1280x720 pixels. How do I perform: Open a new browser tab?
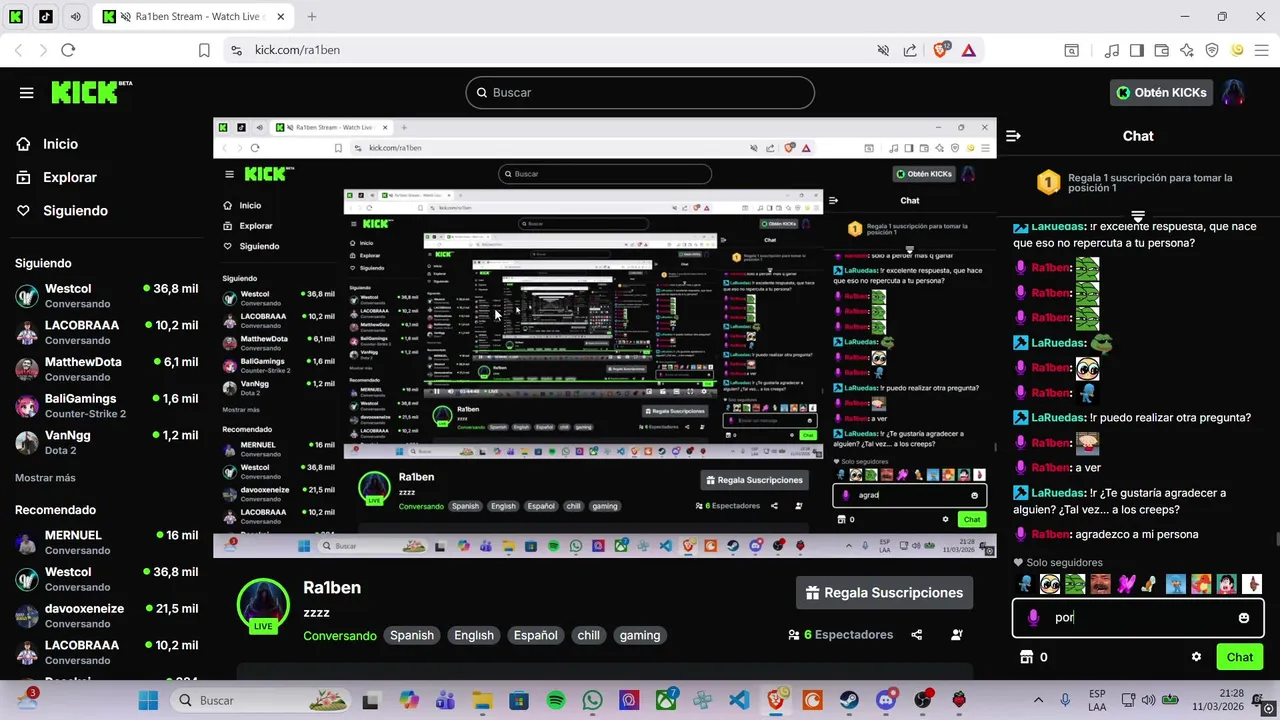(312, 17)
